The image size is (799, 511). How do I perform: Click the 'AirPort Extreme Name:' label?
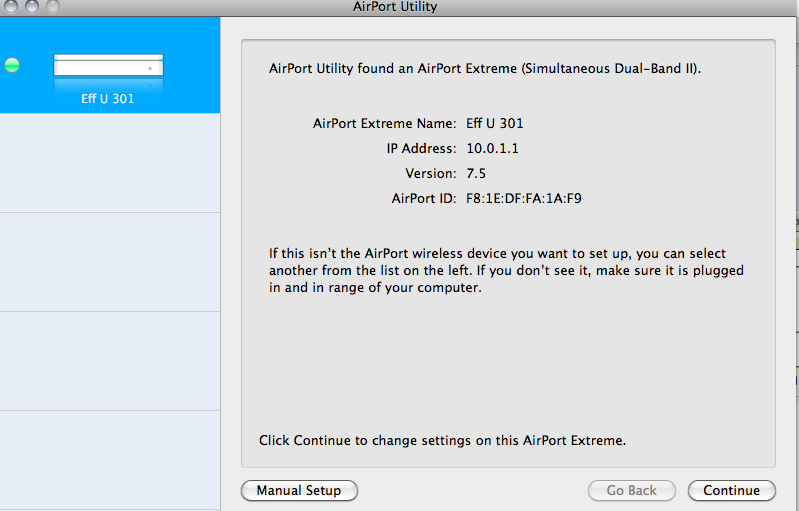384,123
